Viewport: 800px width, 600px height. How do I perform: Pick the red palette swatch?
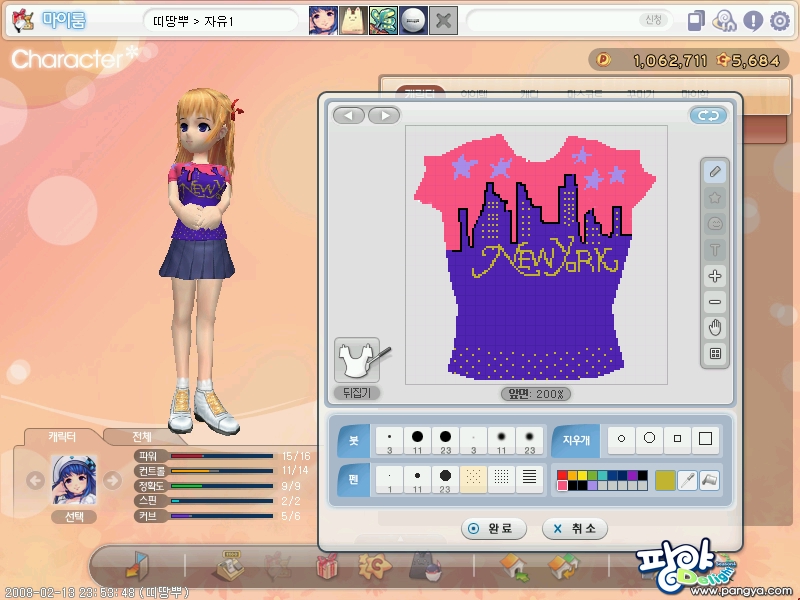click(x=562, y=476)
